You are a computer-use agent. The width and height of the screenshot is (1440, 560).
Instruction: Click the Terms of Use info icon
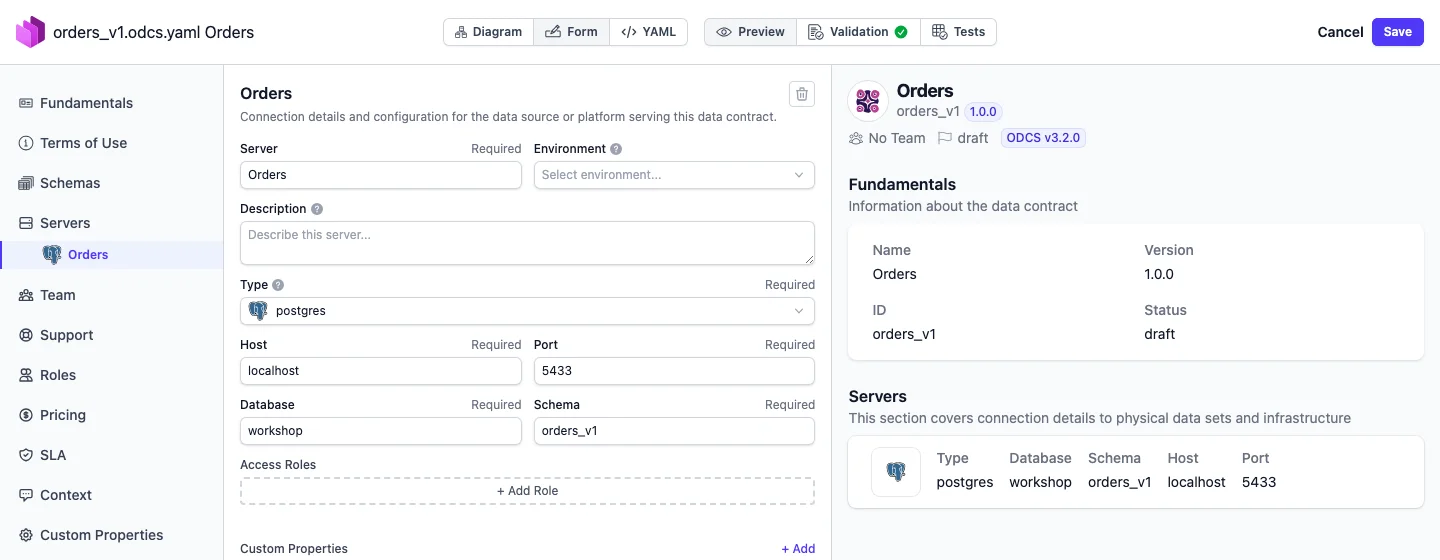click(26, 143)
